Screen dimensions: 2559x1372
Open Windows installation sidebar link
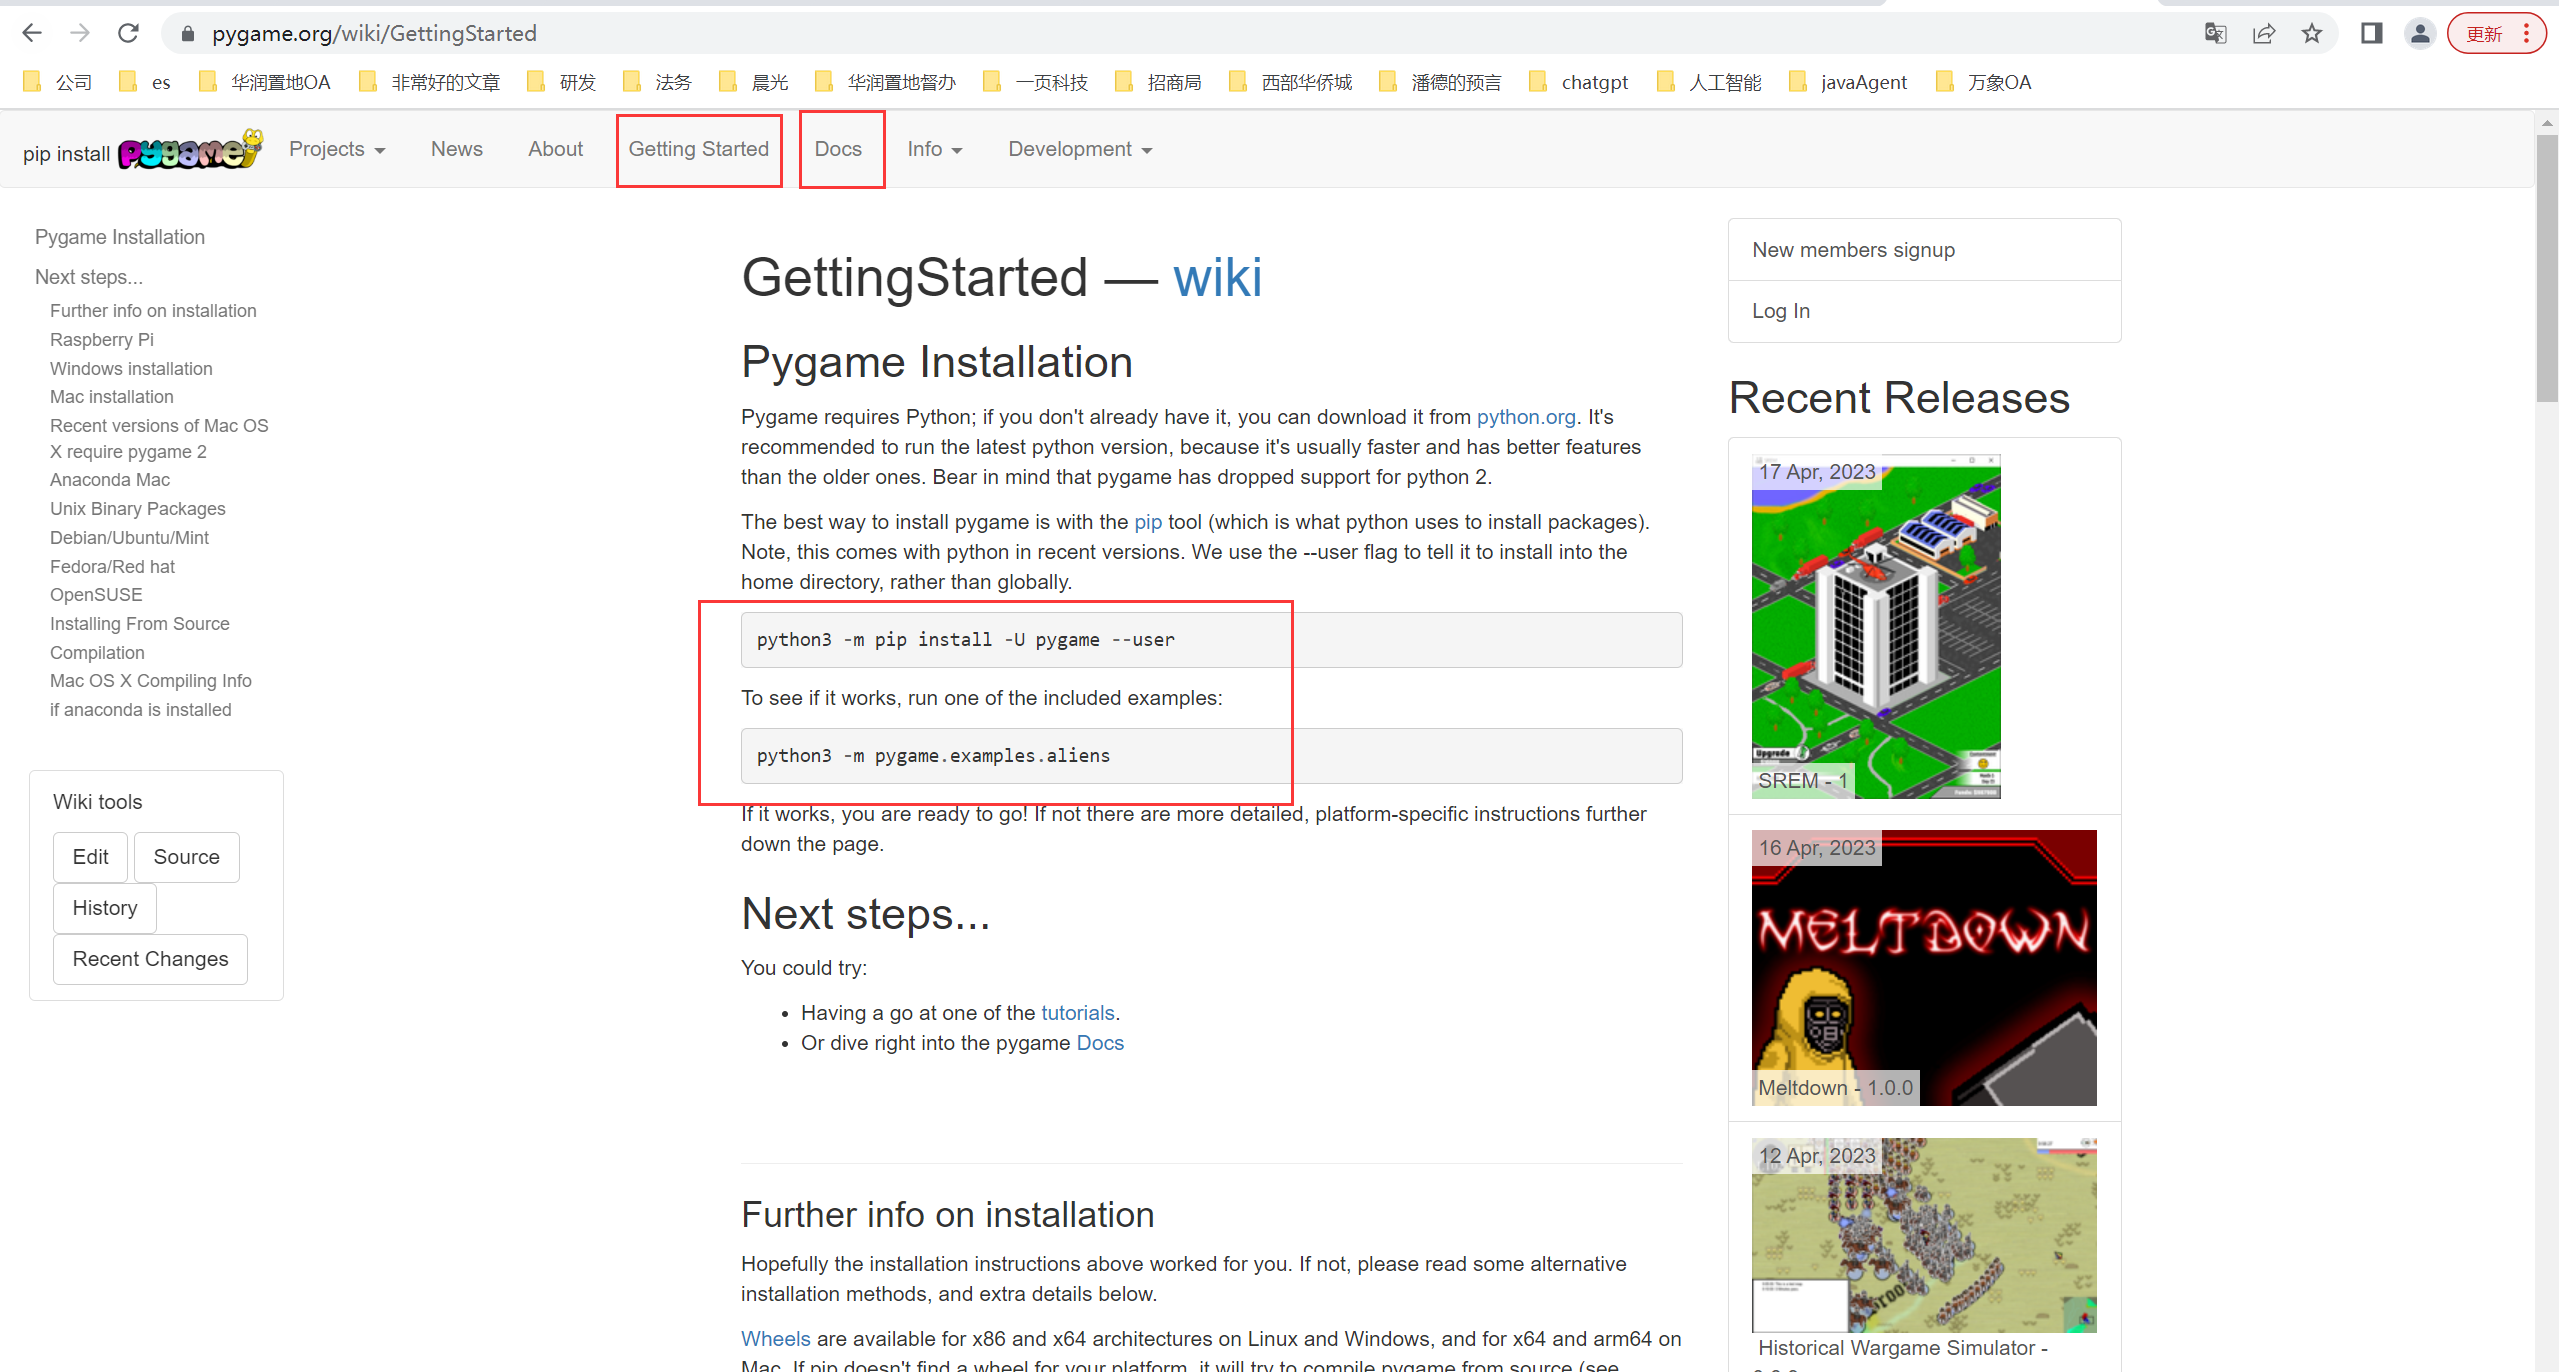[131, 369]
